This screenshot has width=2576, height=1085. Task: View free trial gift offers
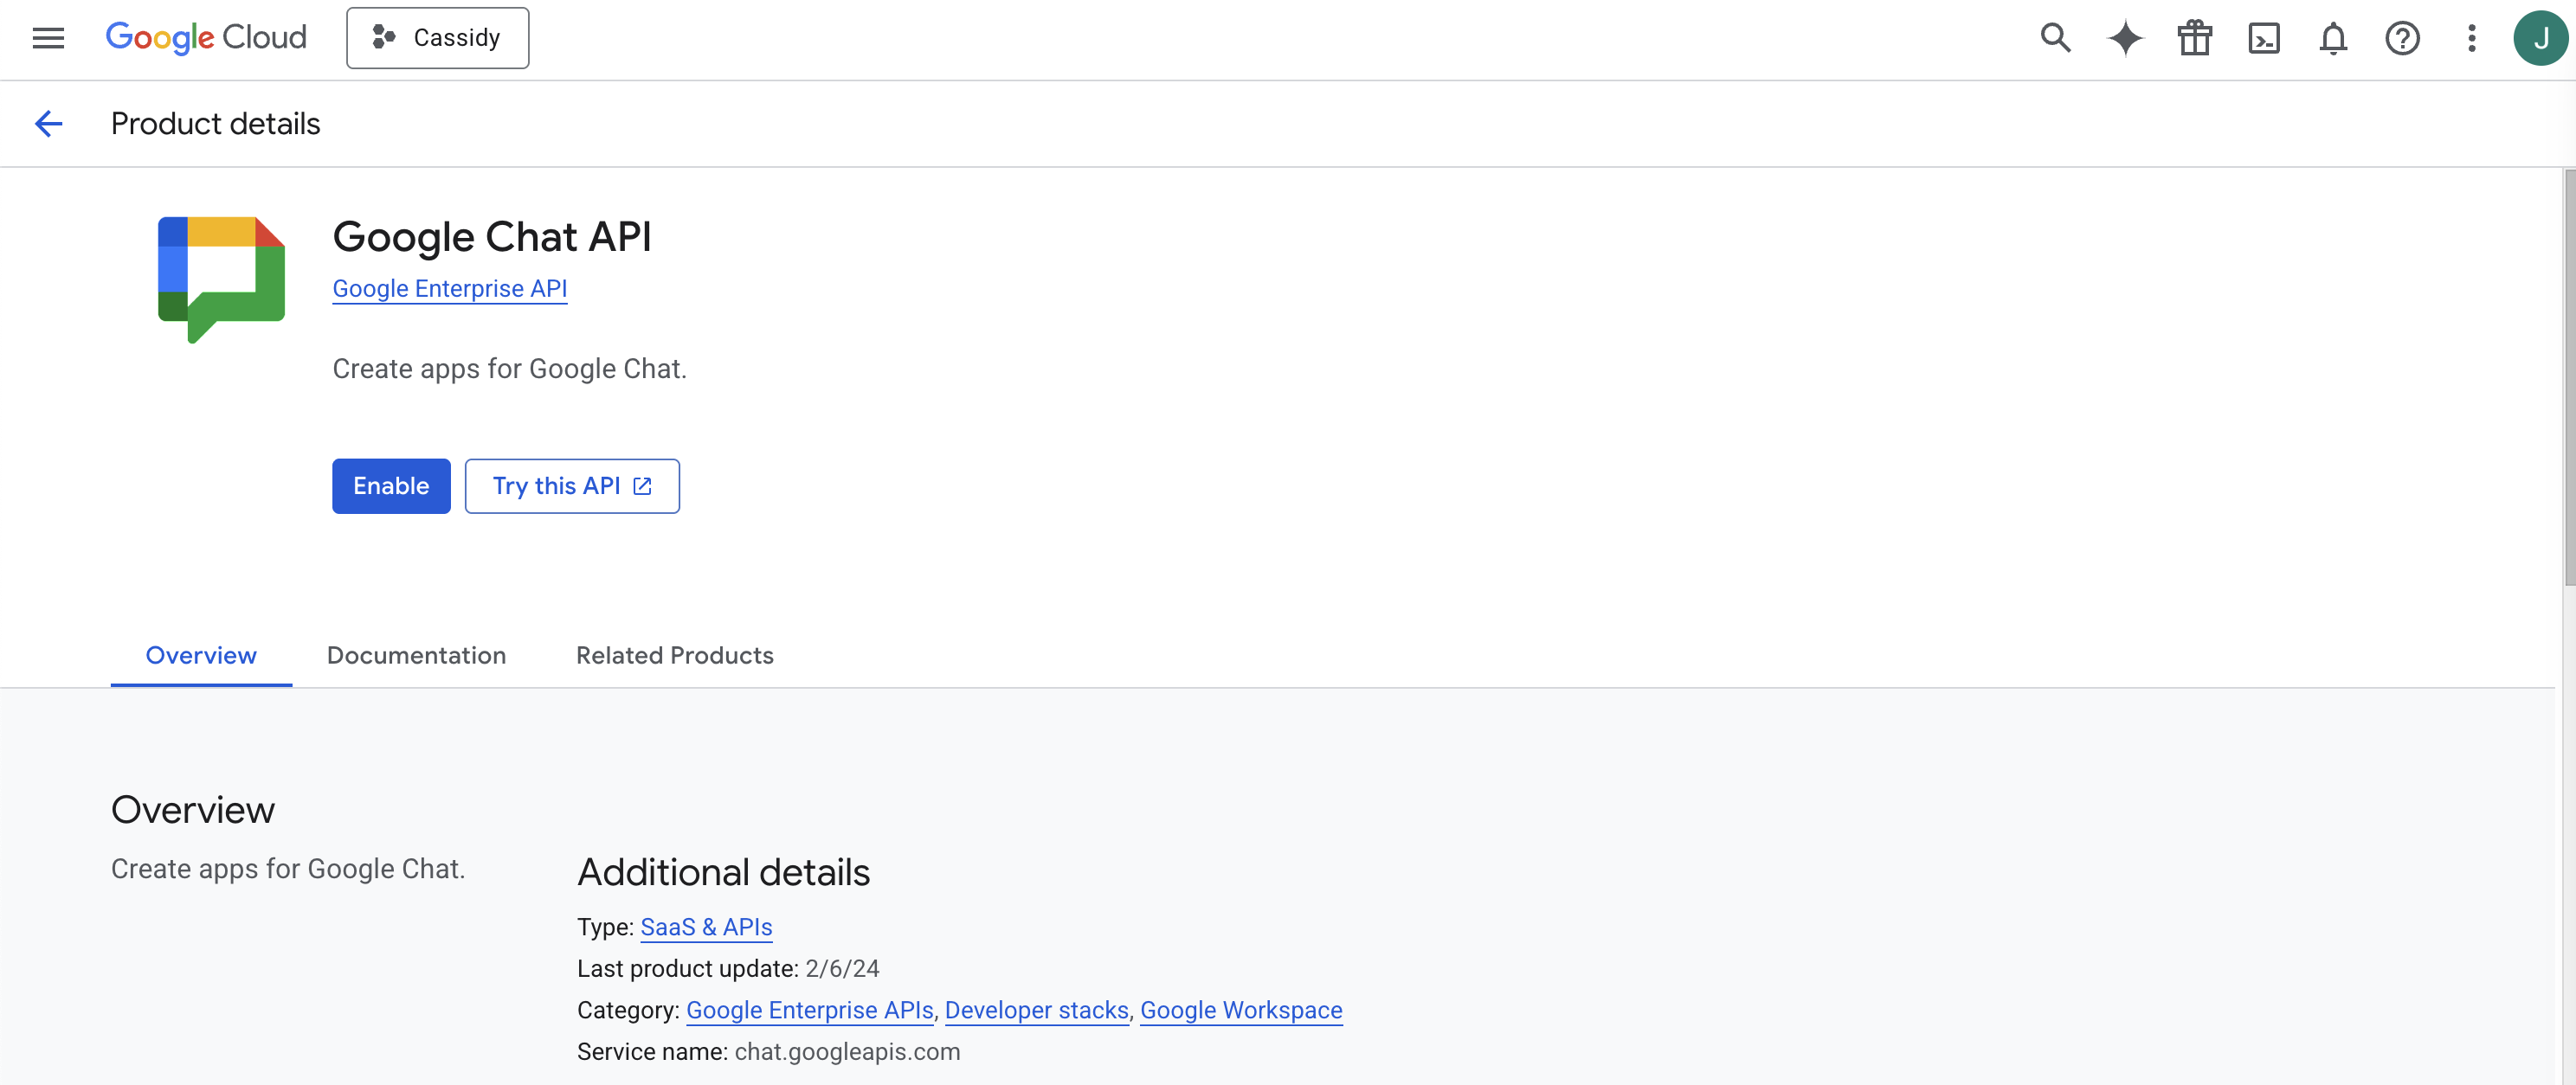pyautogui.click(x=2194, y=38)
